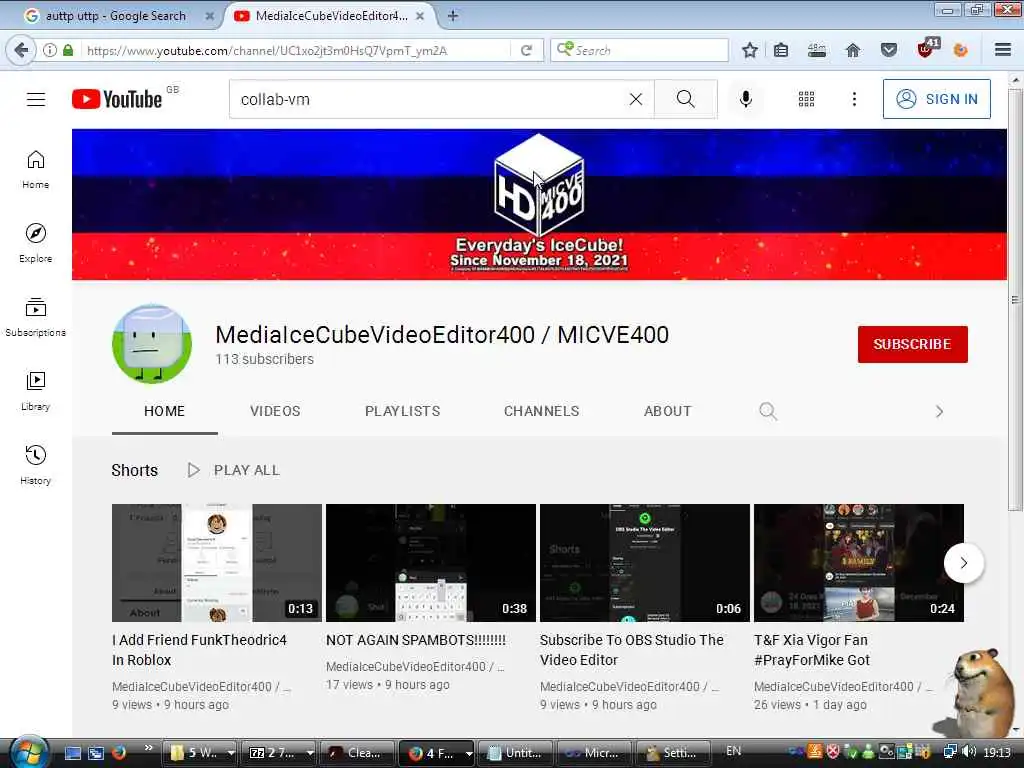Open the NOT AGAIN SPAMBOTS video title
Screen dimensions: 1024x768
pyautogui.click(x=416, y=640)
